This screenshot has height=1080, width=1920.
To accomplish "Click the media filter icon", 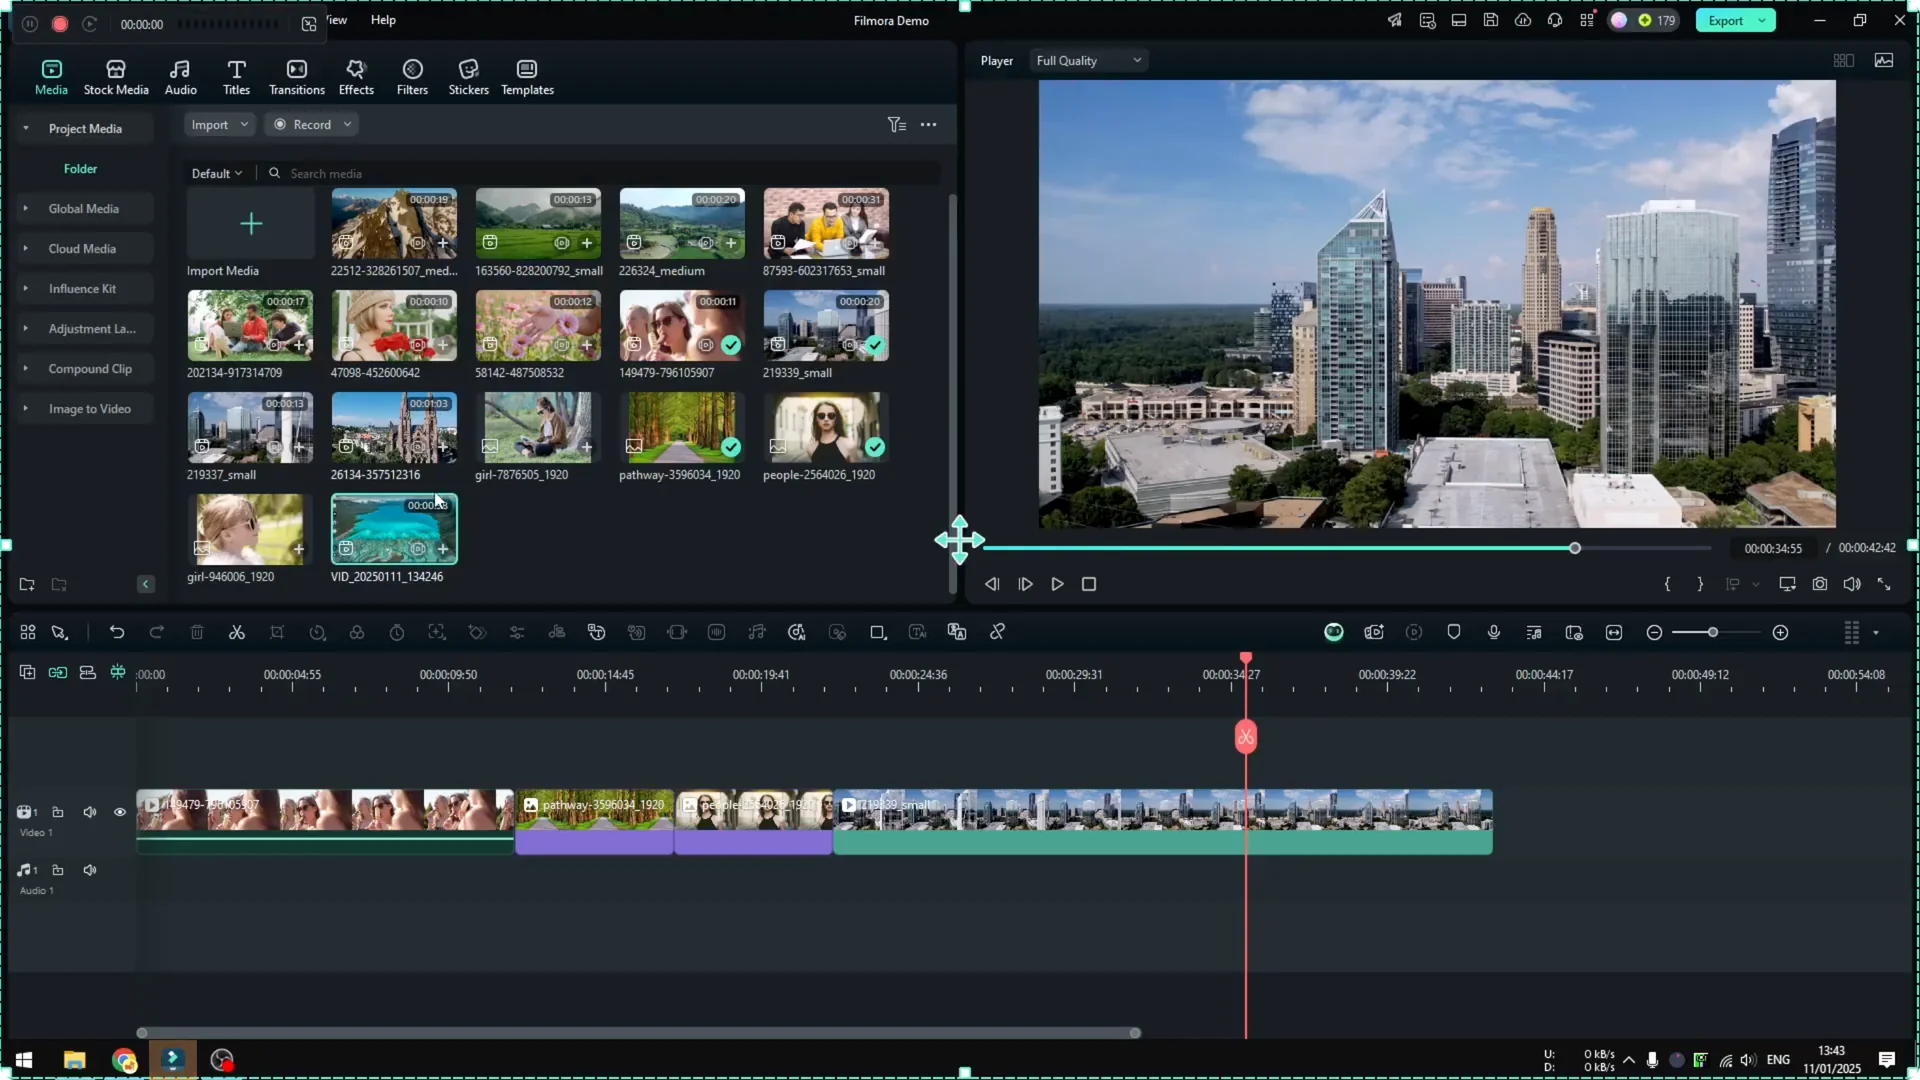I will [896, 125].
